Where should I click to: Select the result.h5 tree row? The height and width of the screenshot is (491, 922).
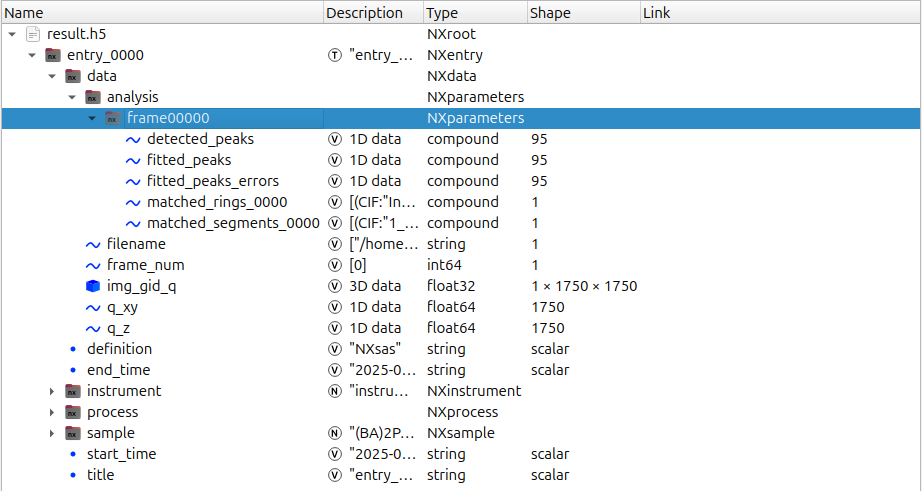(x=76, y=35)
